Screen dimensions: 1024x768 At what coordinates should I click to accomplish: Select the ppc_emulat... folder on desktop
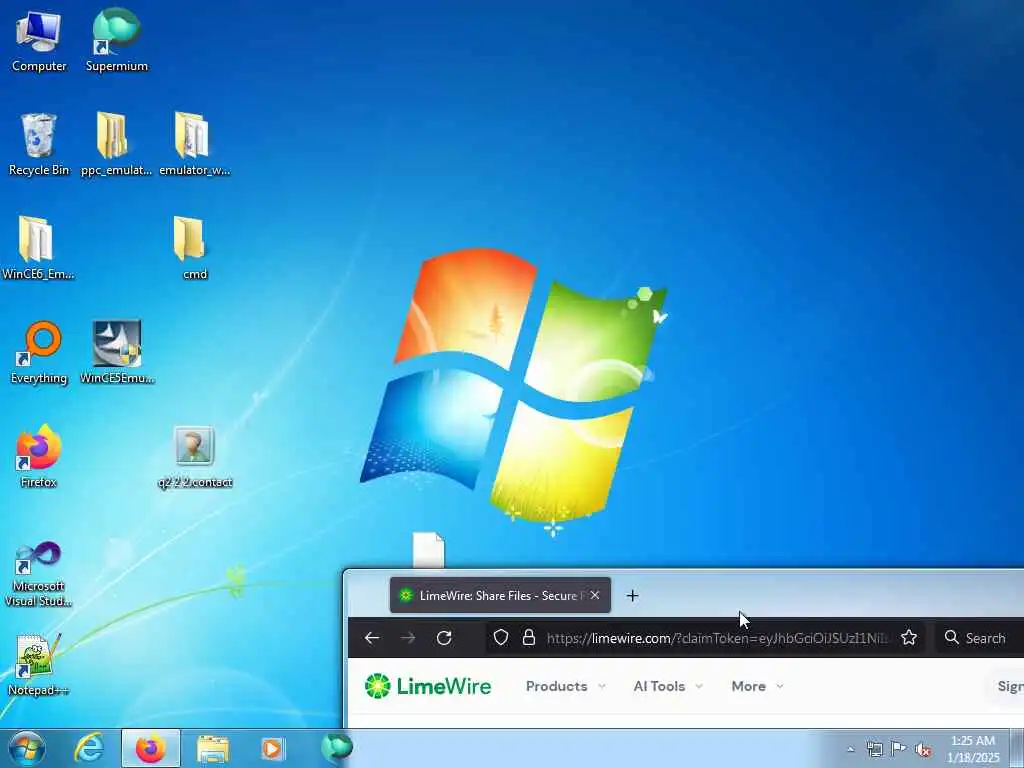[116, 144]
